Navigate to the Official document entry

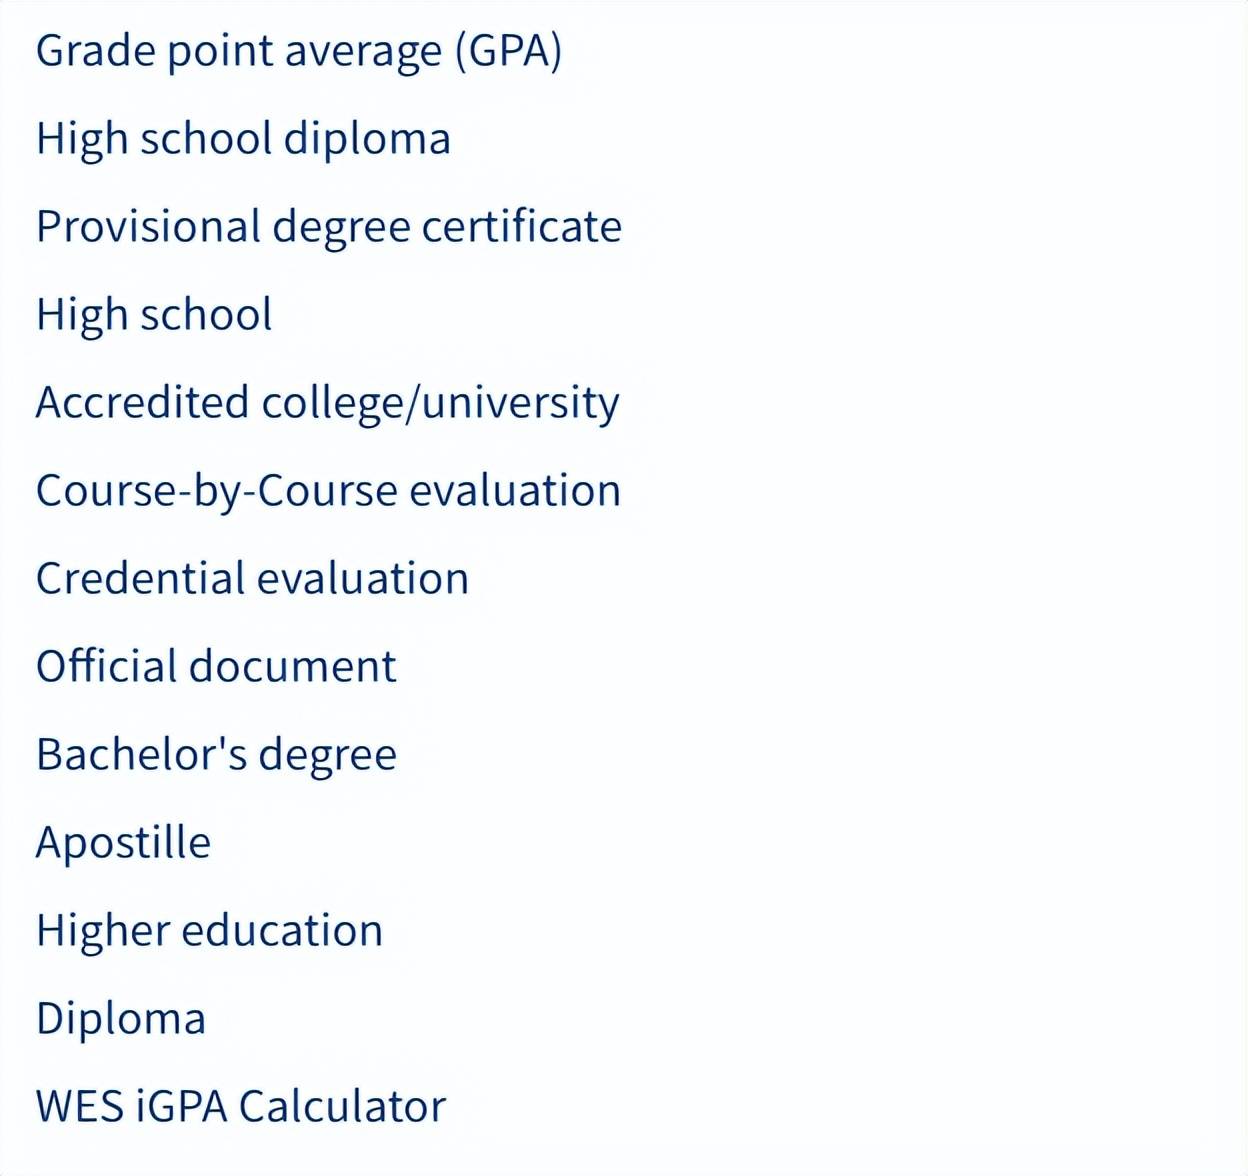pyautogui.click(x=216, y=667)
